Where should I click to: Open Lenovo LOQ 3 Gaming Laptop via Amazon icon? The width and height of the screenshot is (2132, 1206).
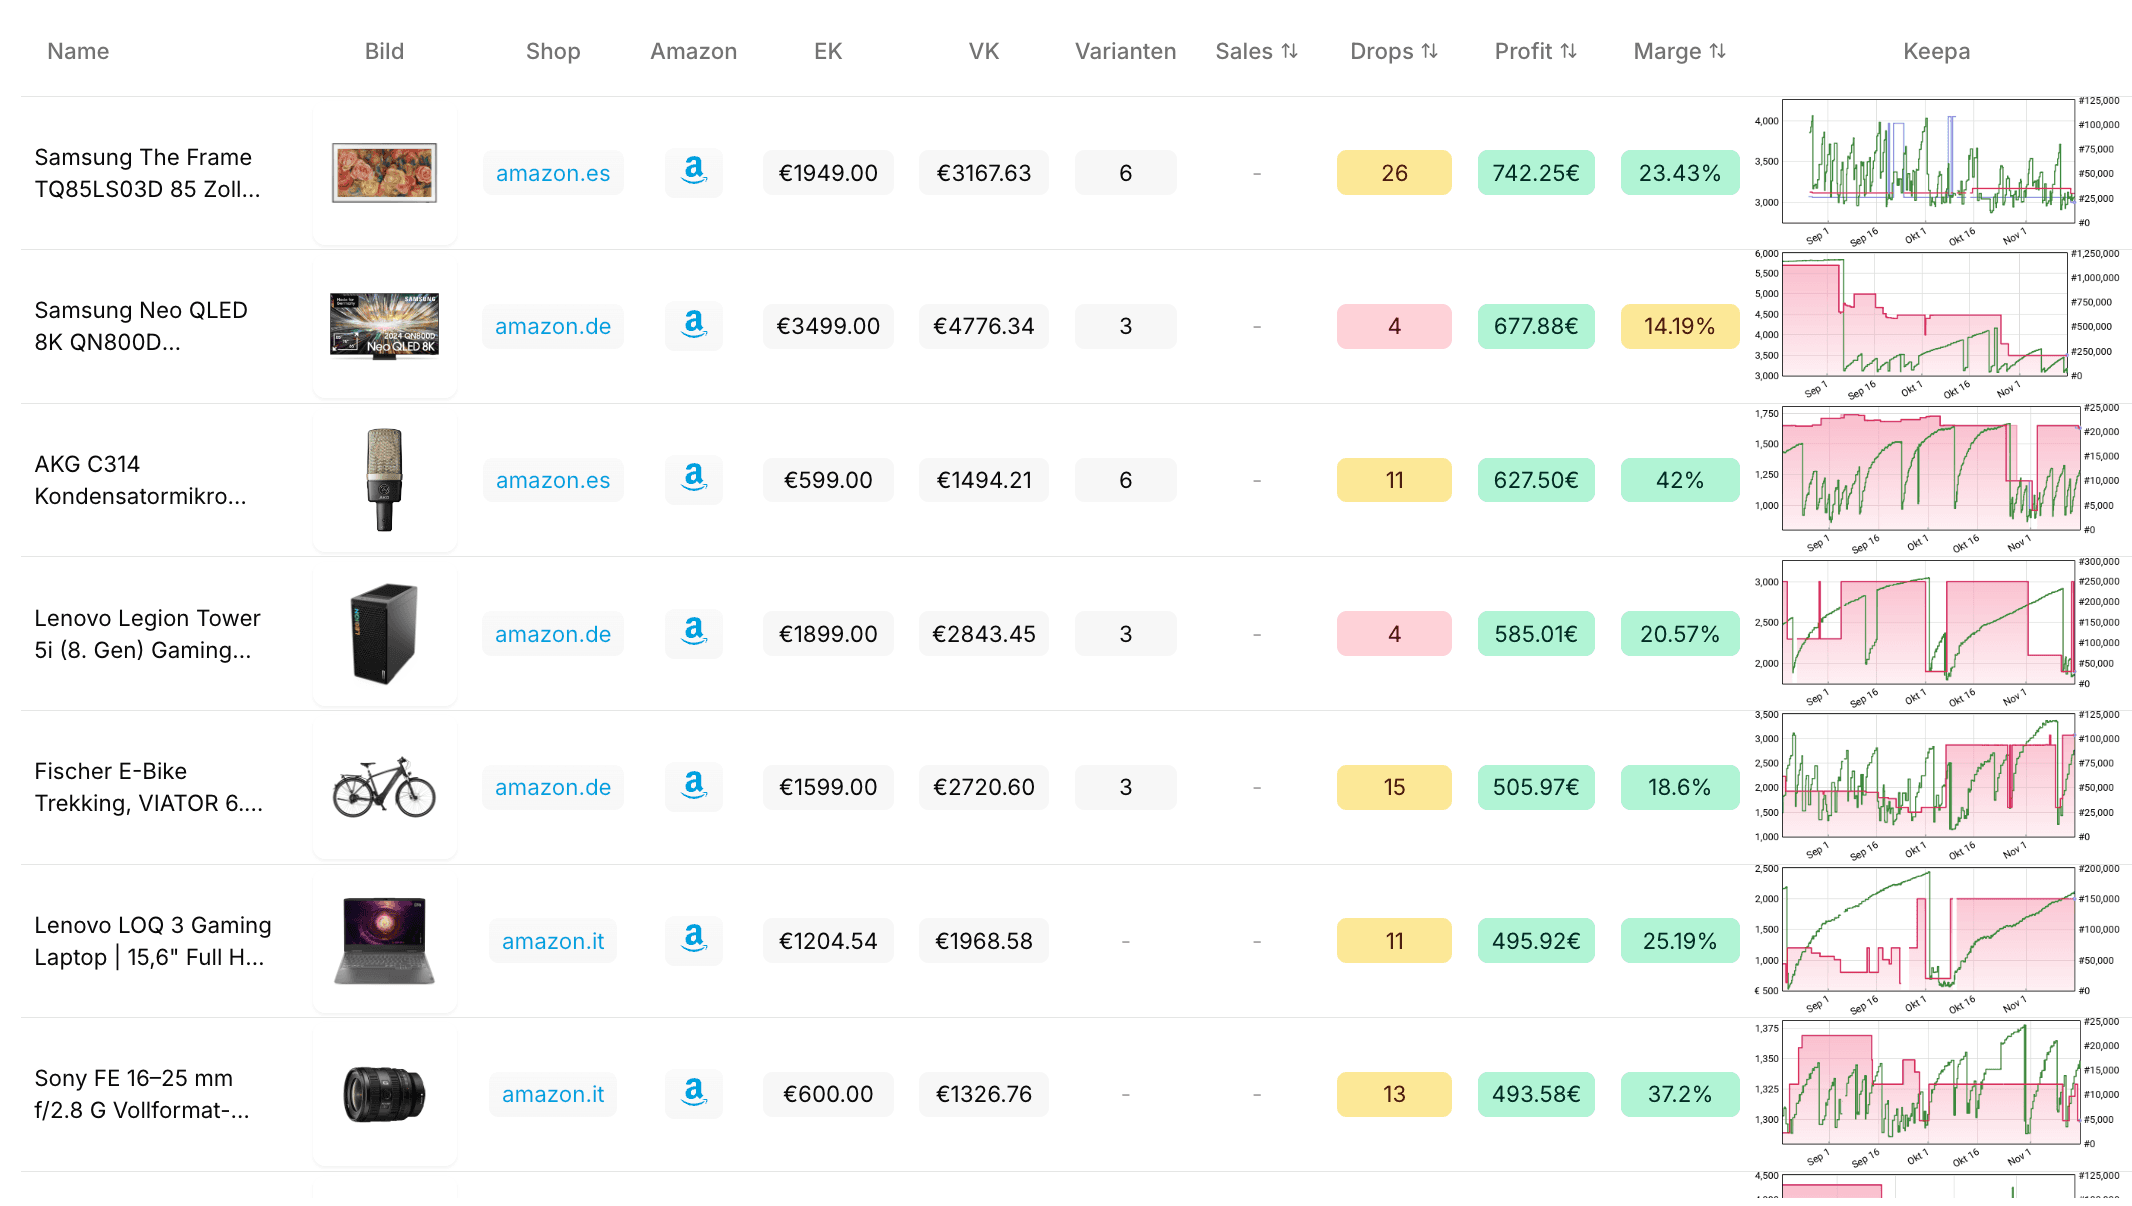tap(694, 940)
